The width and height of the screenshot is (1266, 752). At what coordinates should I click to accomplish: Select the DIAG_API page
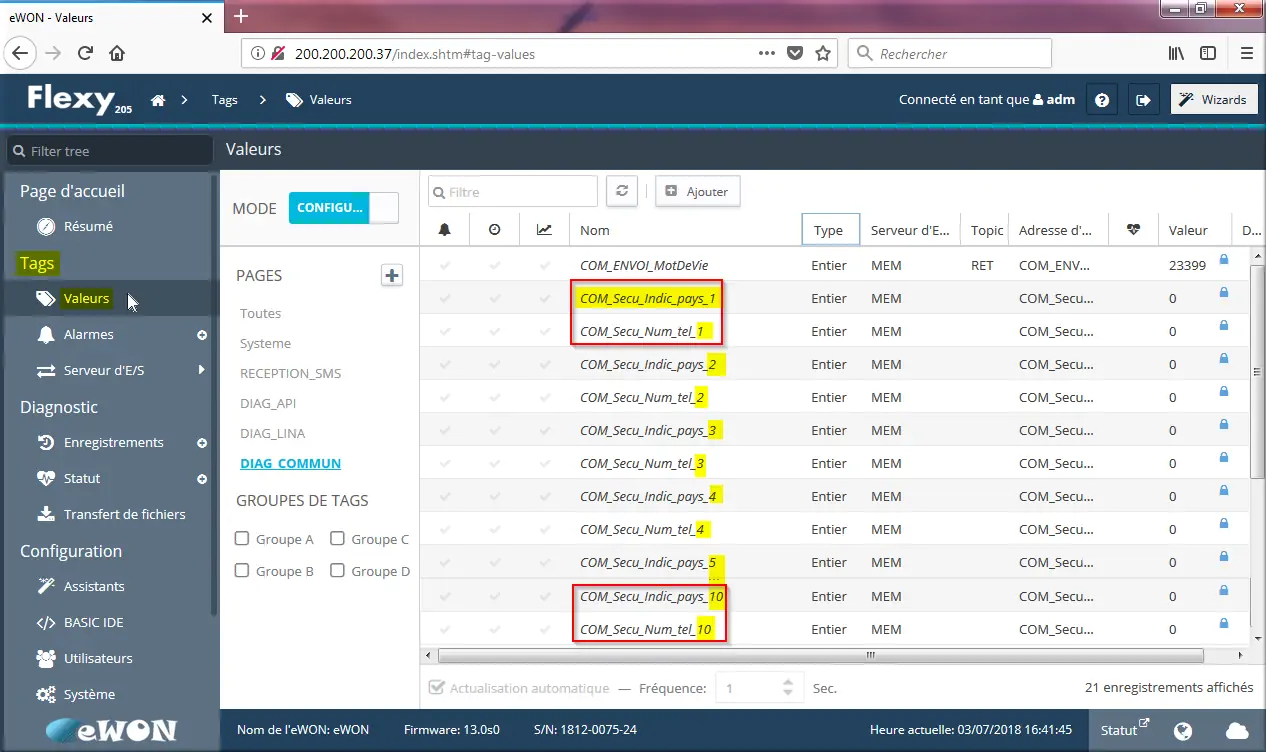pos(268,403)
